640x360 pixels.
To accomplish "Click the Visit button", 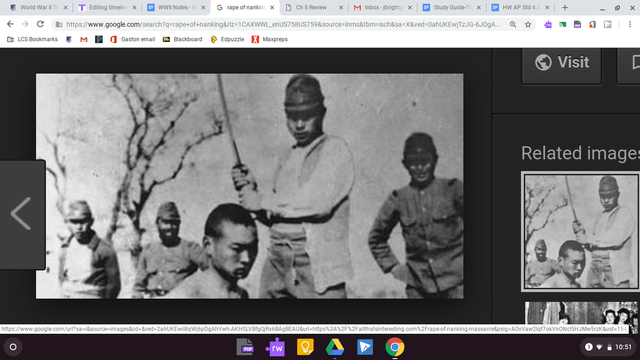I will pos(562,64).
